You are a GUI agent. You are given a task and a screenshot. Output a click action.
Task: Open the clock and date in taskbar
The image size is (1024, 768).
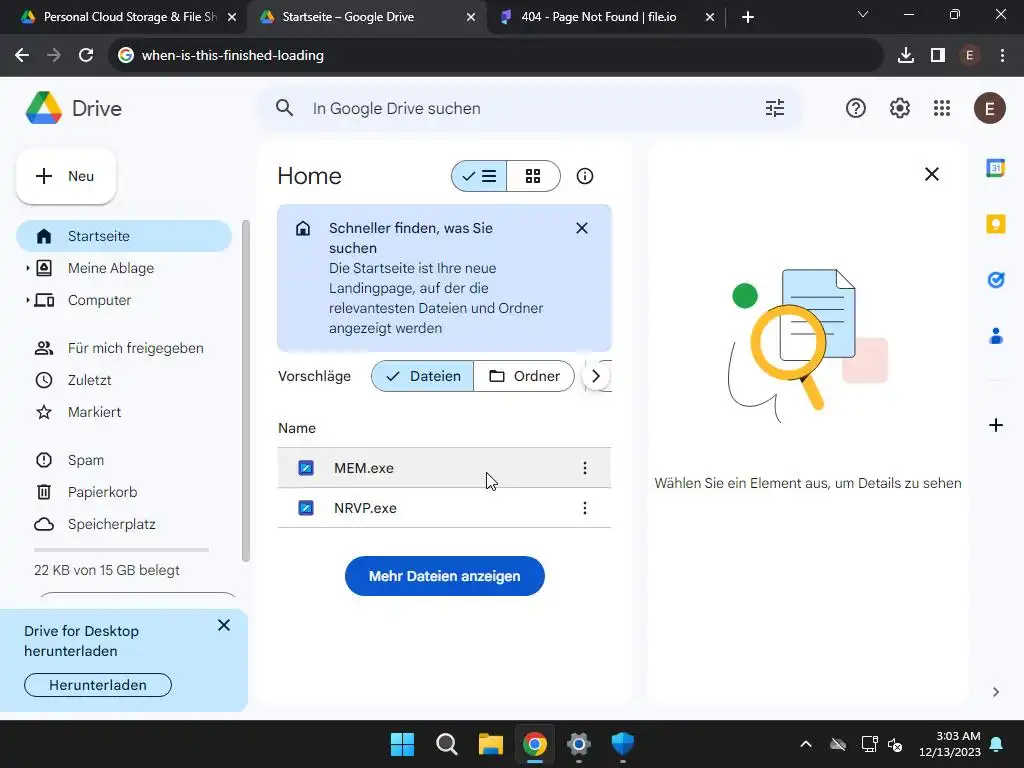coord(950,744)
